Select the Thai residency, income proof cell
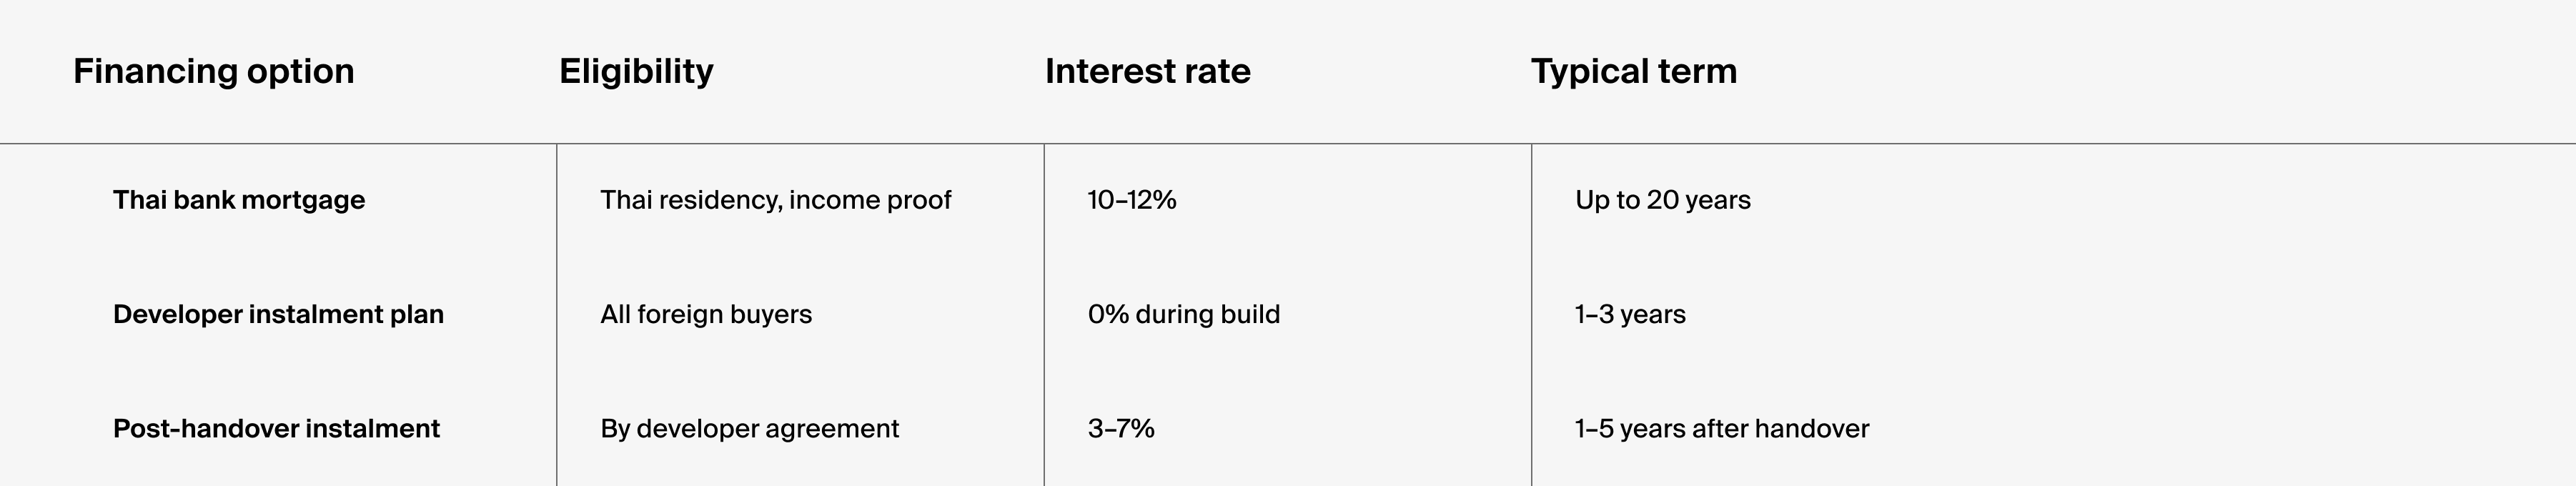Image resolution: width=2576 pixels, height=486 pixels. (775, 200)
